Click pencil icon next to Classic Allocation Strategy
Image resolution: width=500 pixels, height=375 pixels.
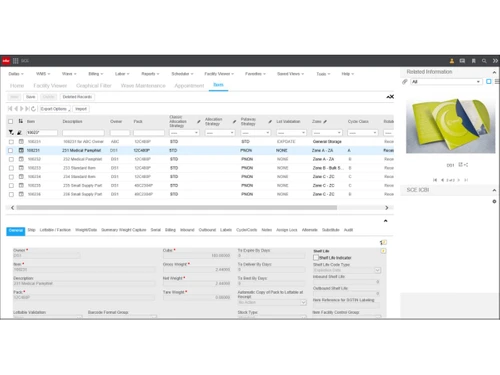click(x=199, y=122)
